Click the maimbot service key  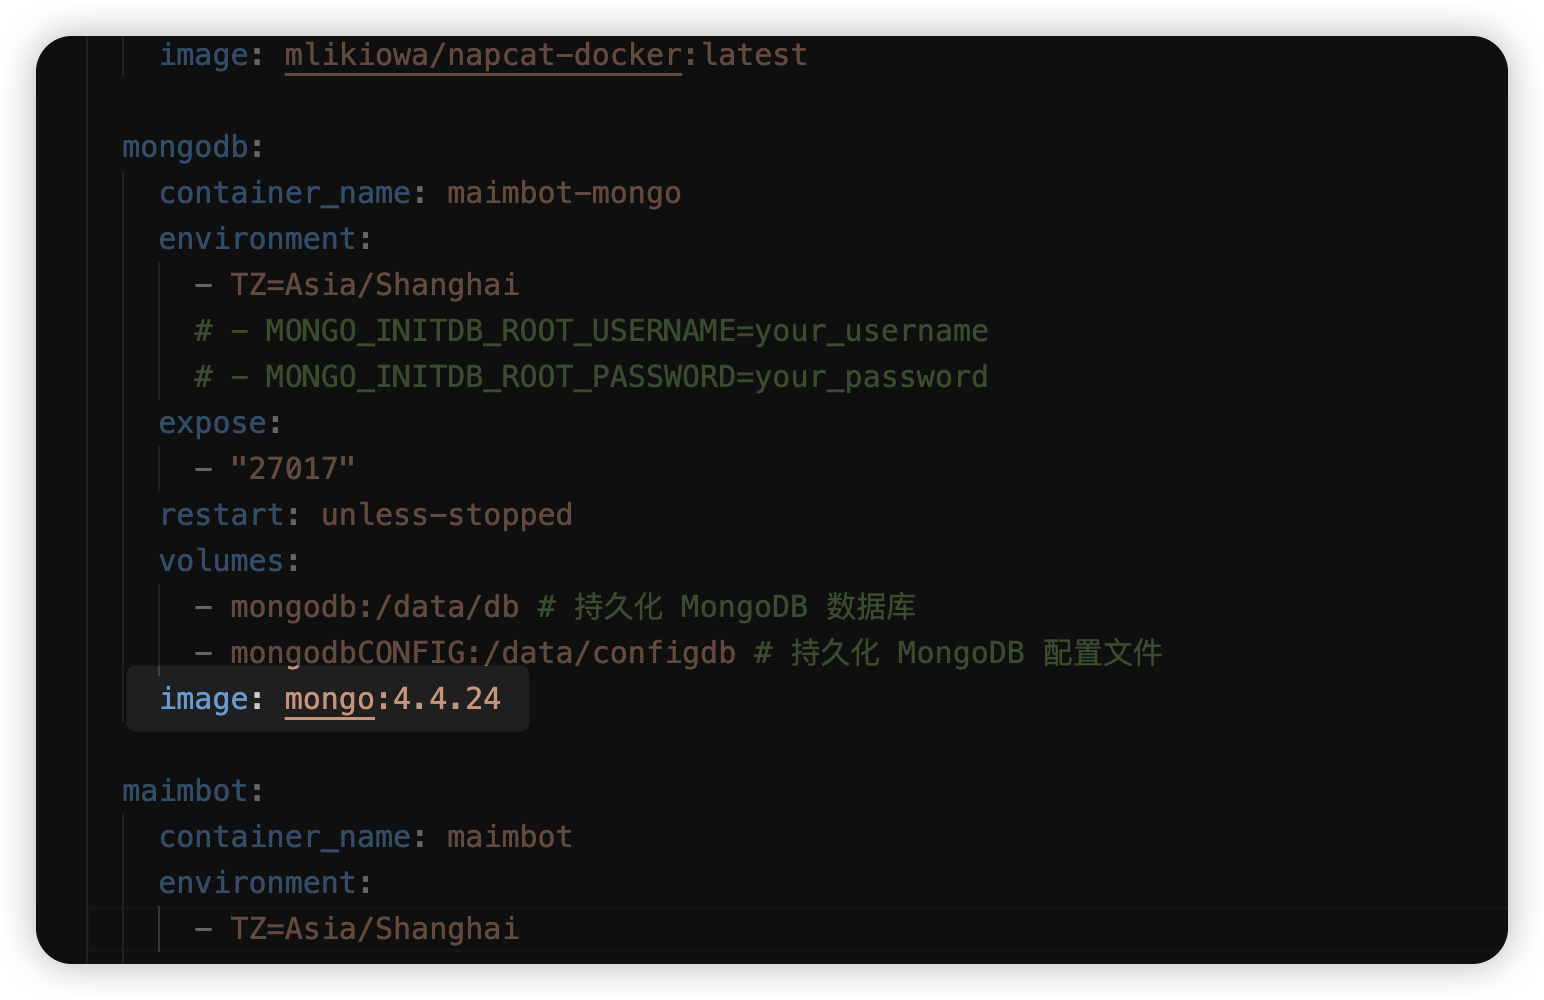pyautogui.click(x=185, y=791)
